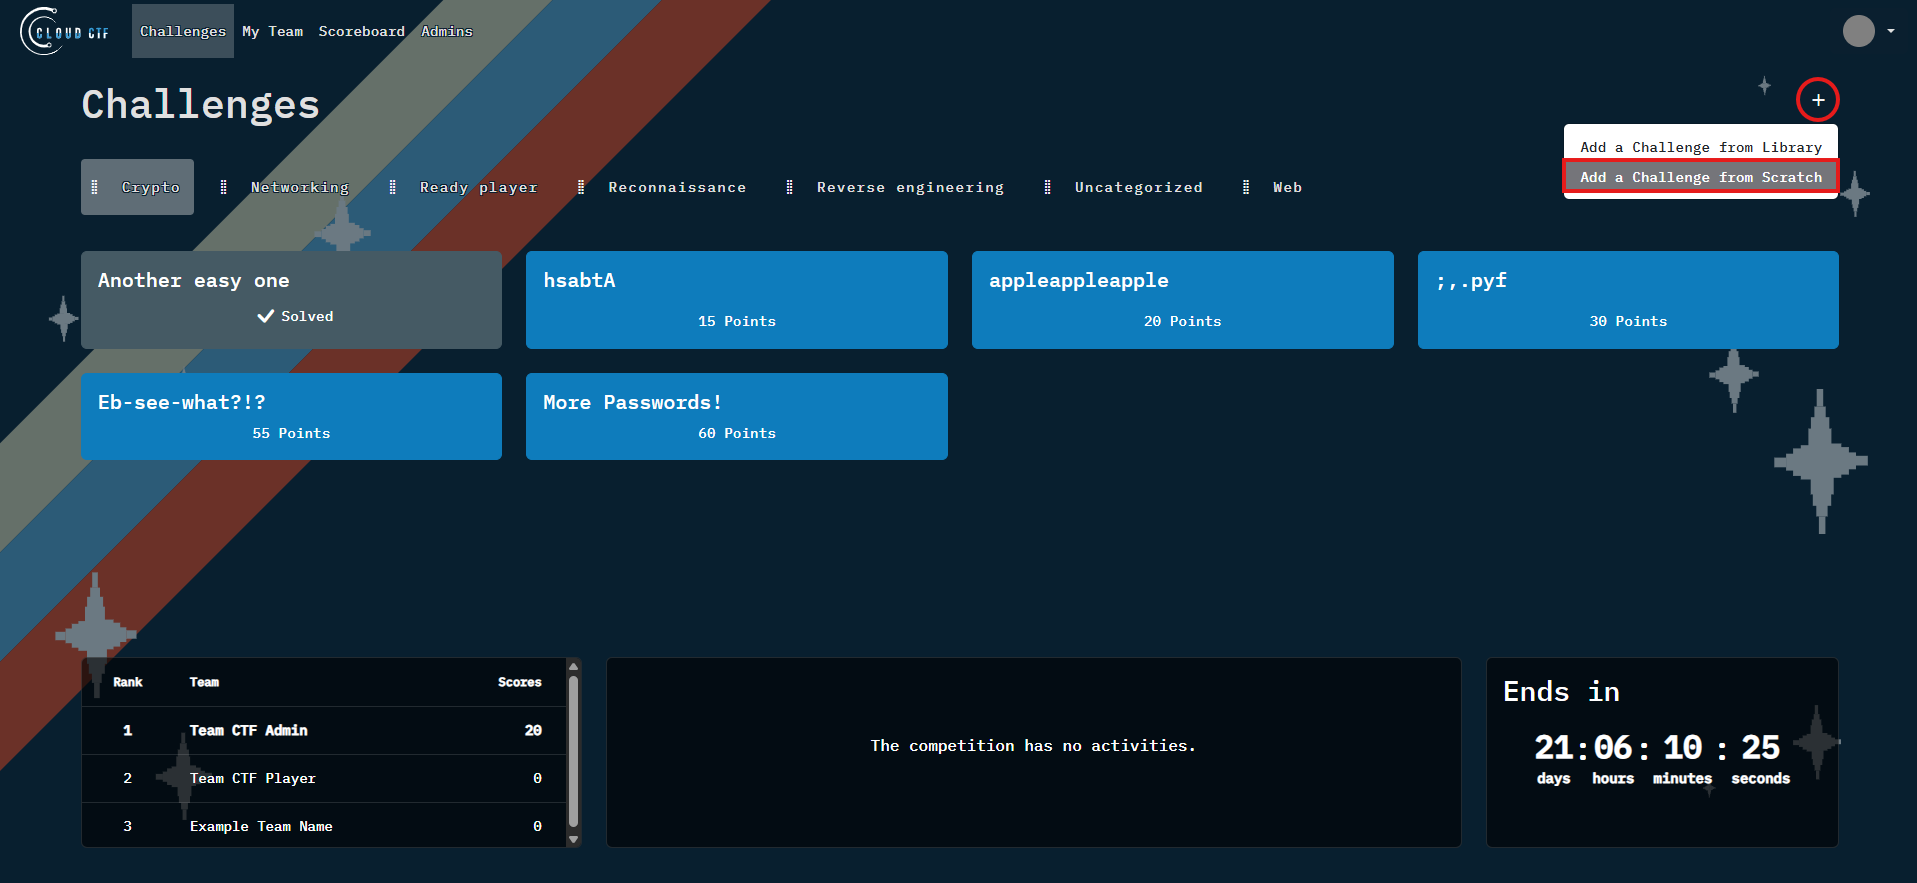This screenshot has height=883, width=1917.
Task: Choose Add a Challenge from Scratch
Action: 1700,177
